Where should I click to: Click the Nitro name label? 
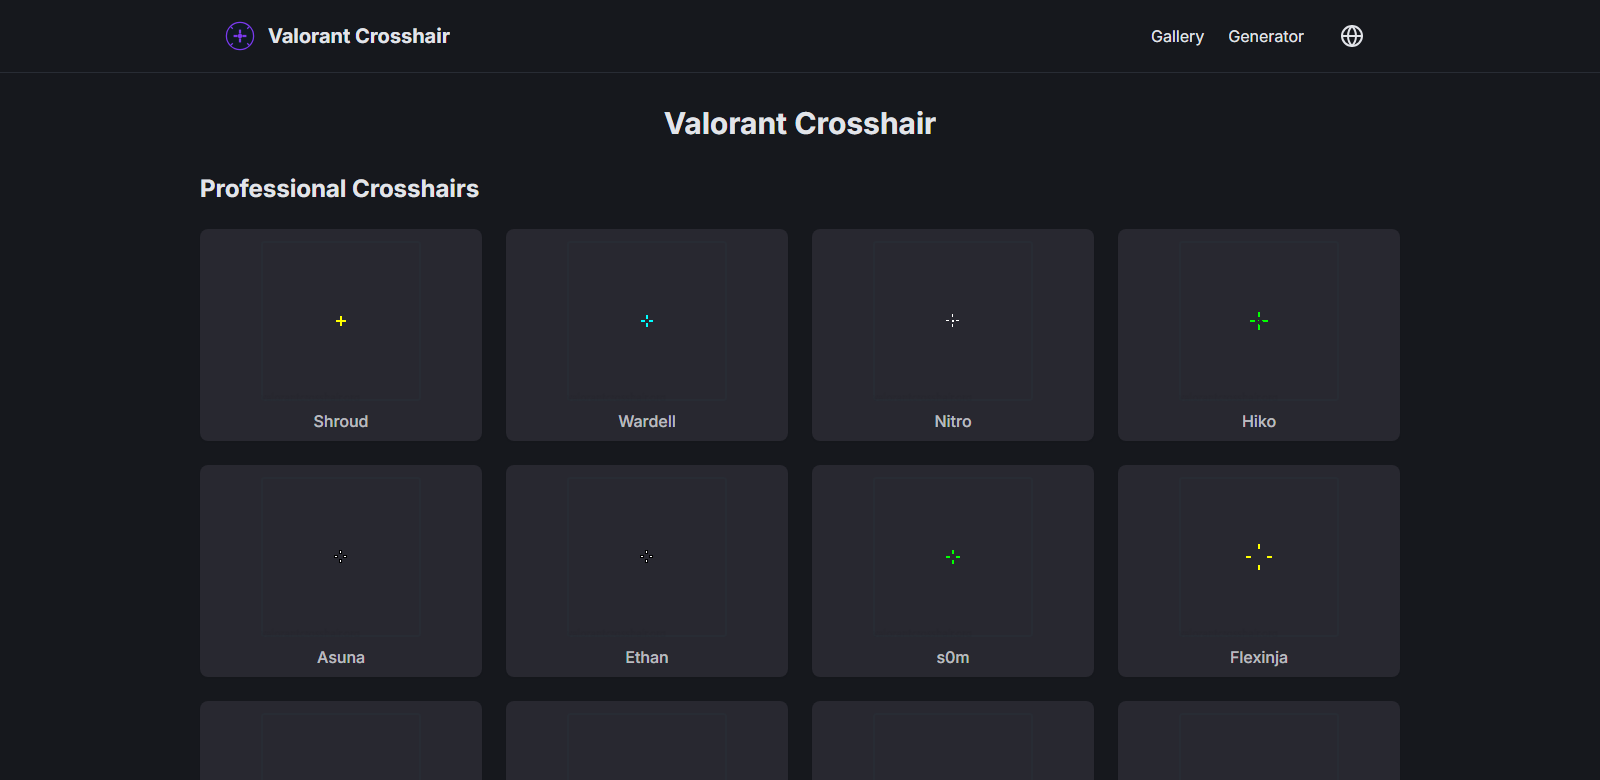(953, 421)
